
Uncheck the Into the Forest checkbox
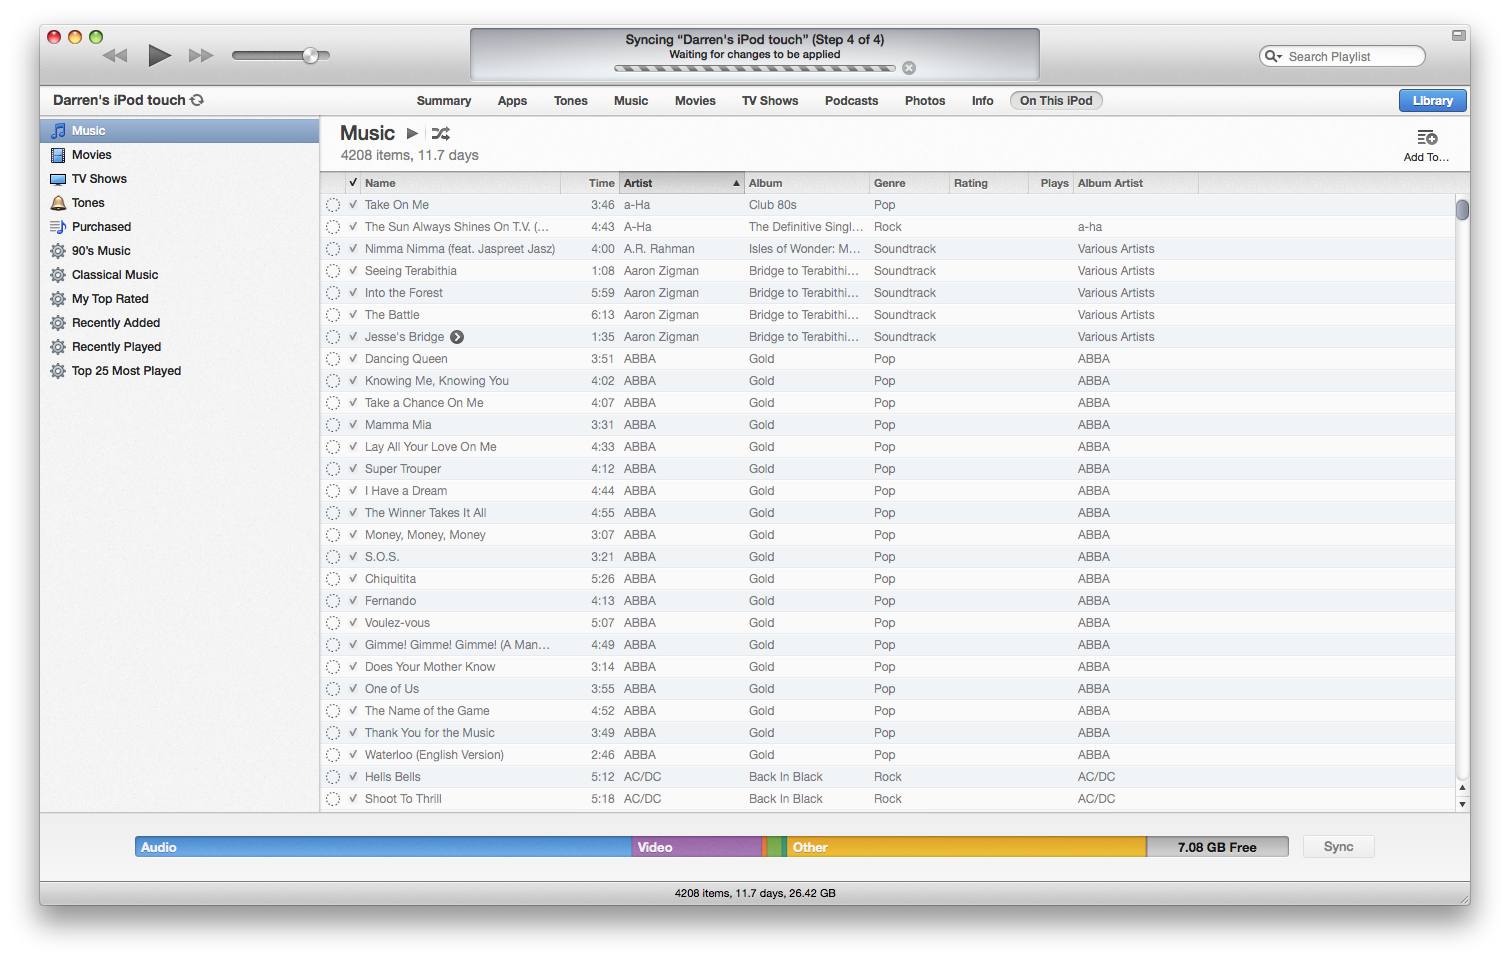pyautogui.click(x=353, y=293)
